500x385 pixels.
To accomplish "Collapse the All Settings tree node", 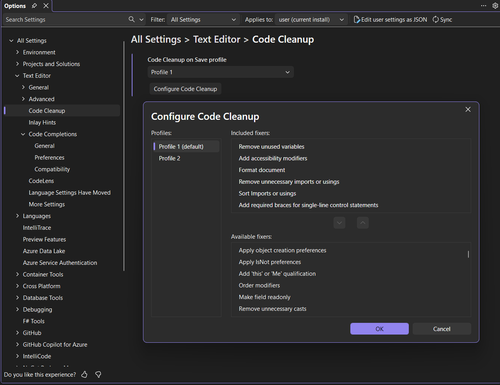I will pyautogui.click(x=11, y=41).
